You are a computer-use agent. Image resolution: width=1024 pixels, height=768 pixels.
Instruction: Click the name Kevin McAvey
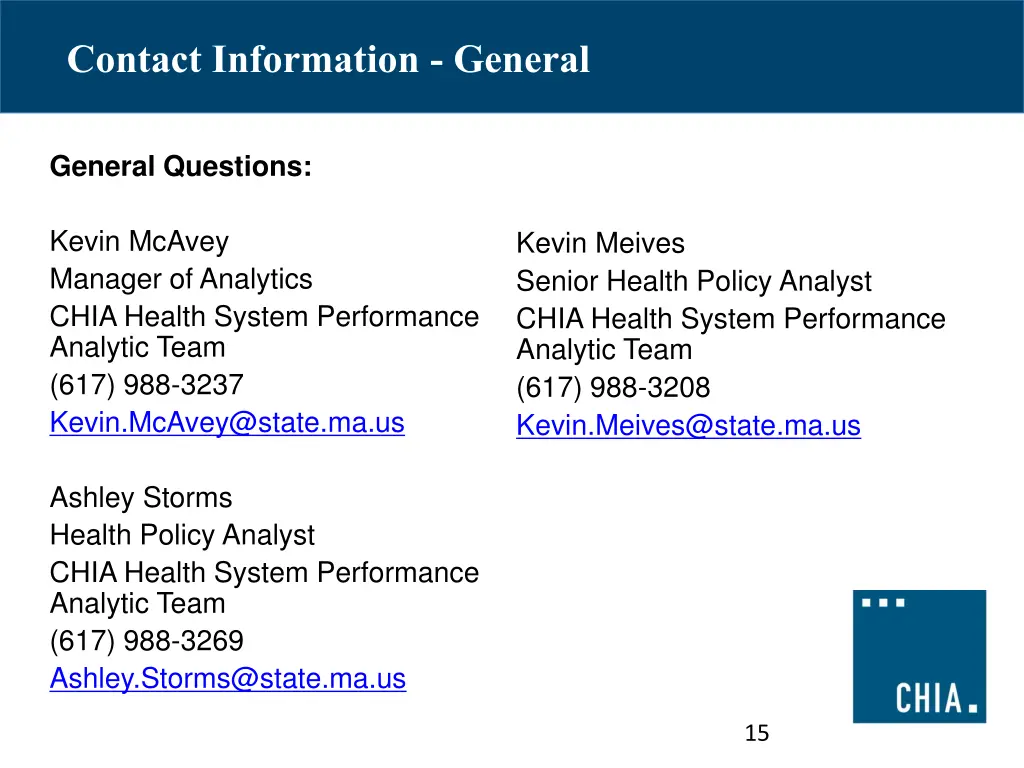coord(140,242)
